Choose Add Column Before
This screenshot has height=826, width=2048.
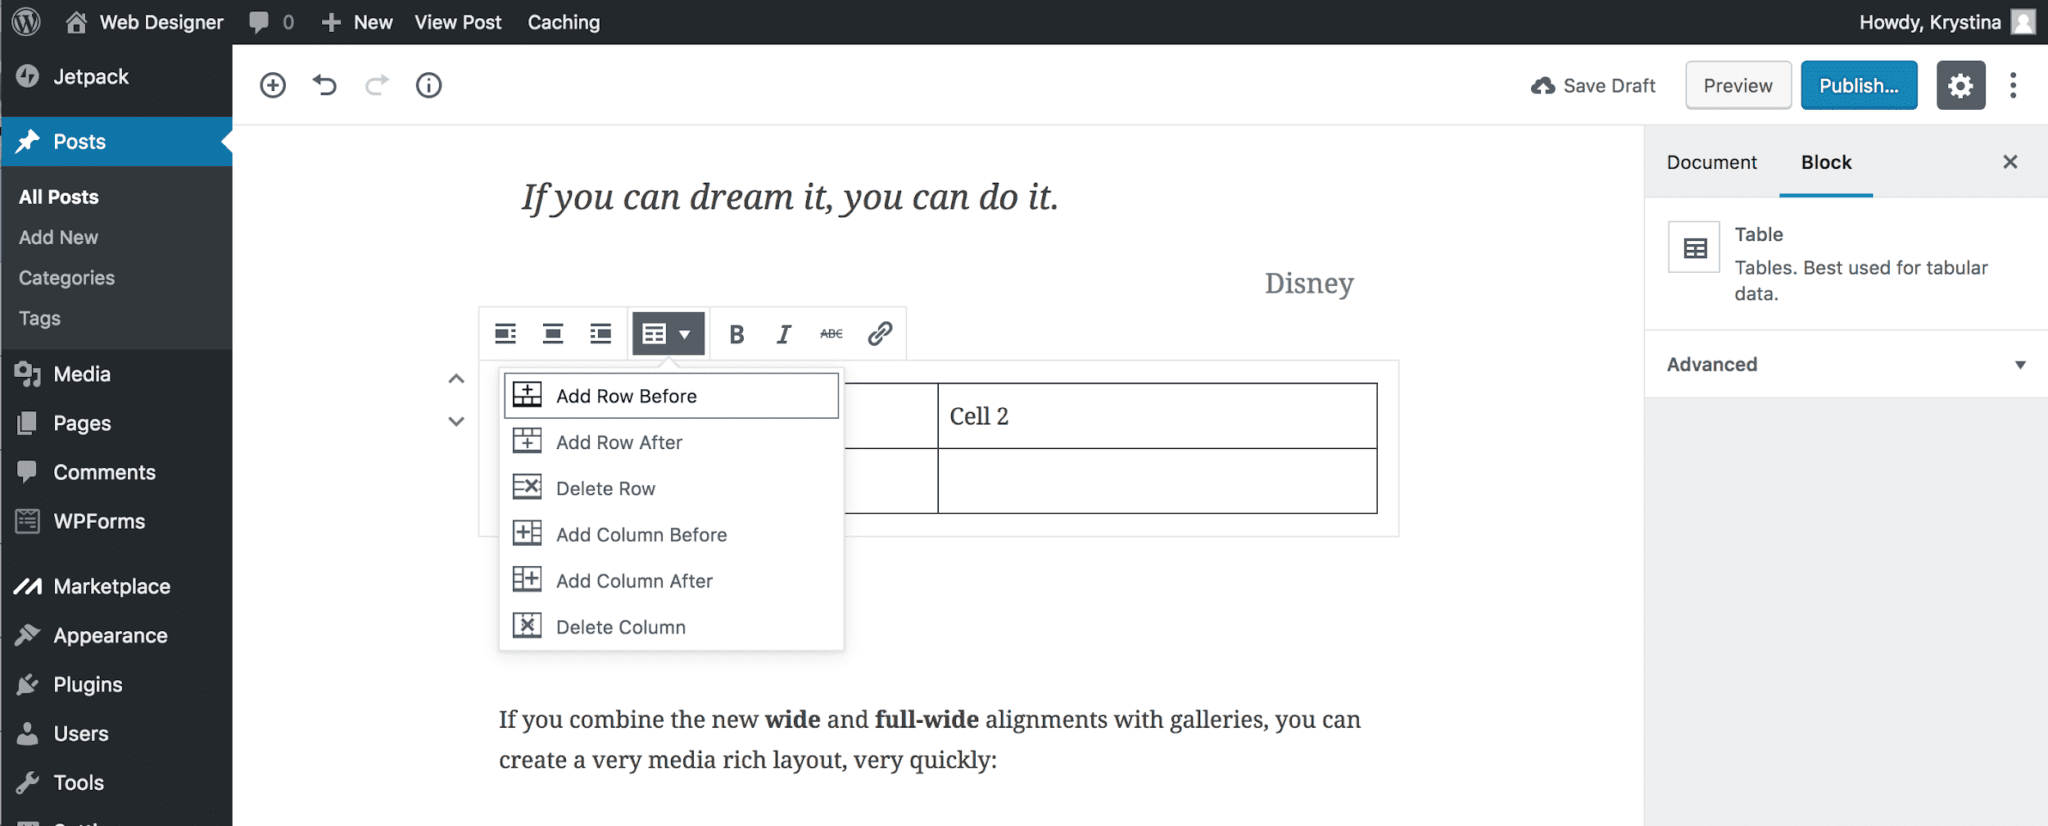(x=671, y=534)
